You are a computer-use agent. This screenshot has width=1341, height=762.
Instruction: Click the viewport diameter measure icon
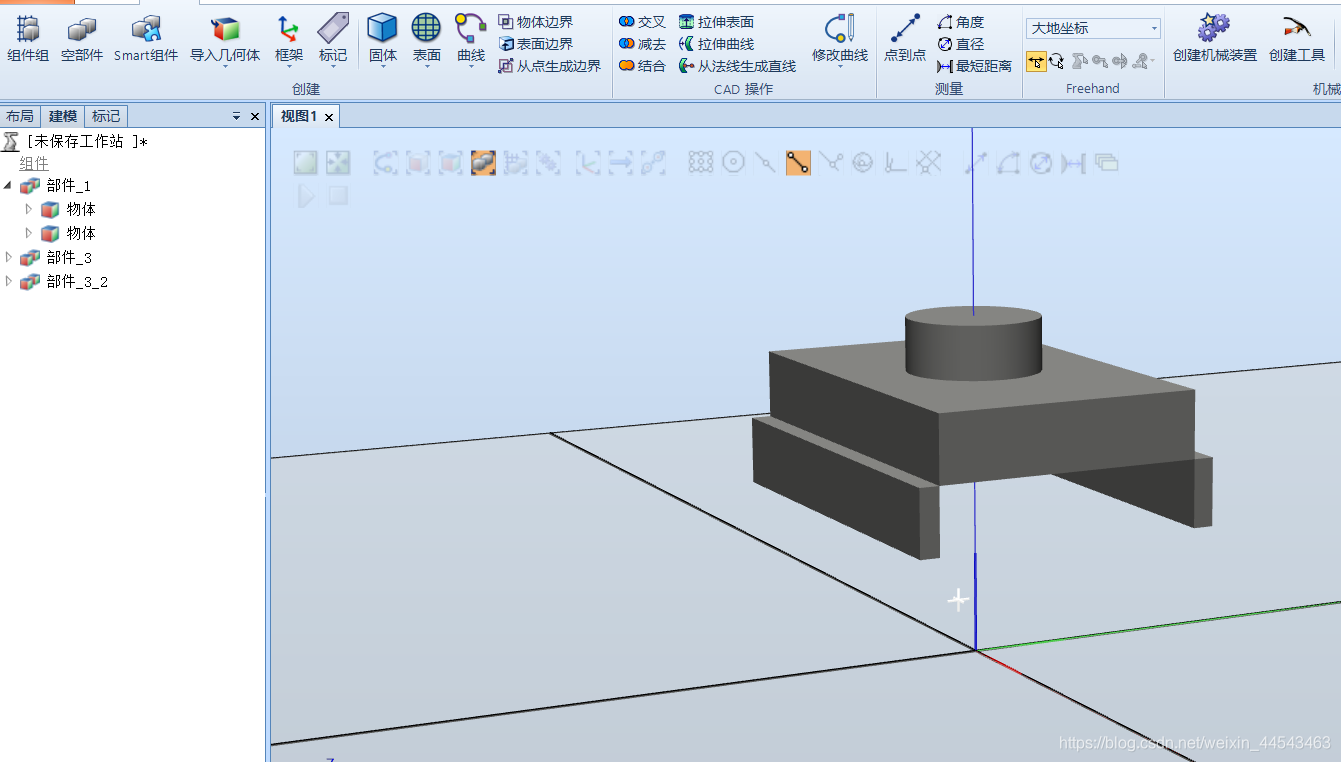coord(1041,162)
